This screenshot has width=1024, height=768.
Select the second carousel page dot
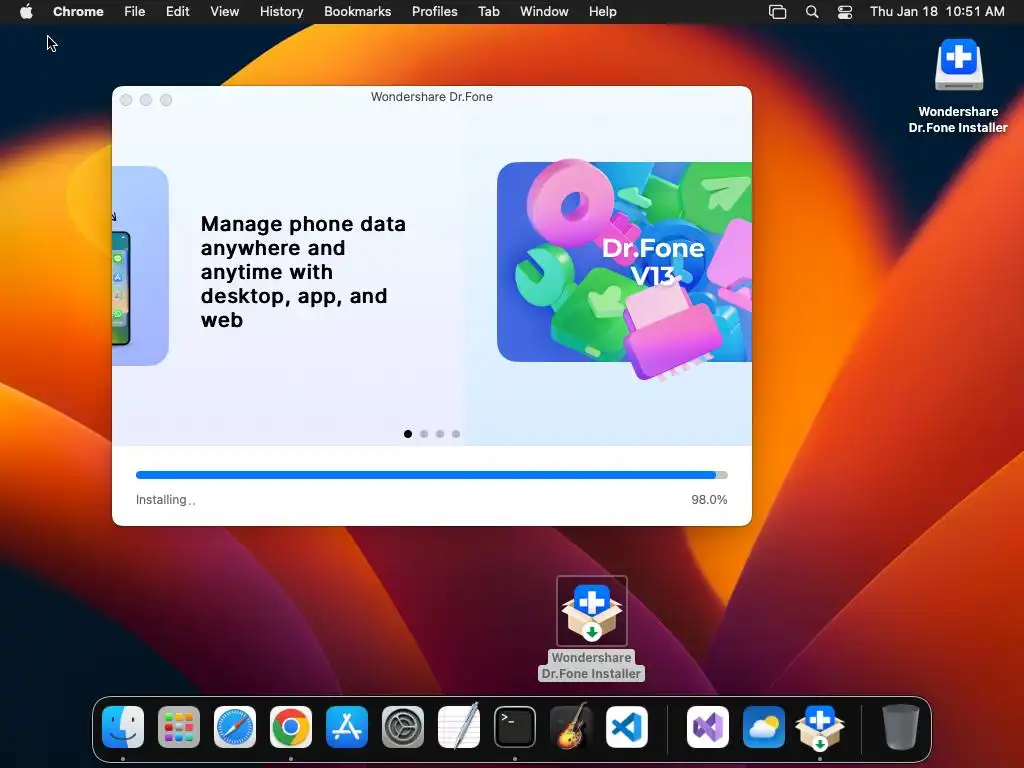(424, 434)
